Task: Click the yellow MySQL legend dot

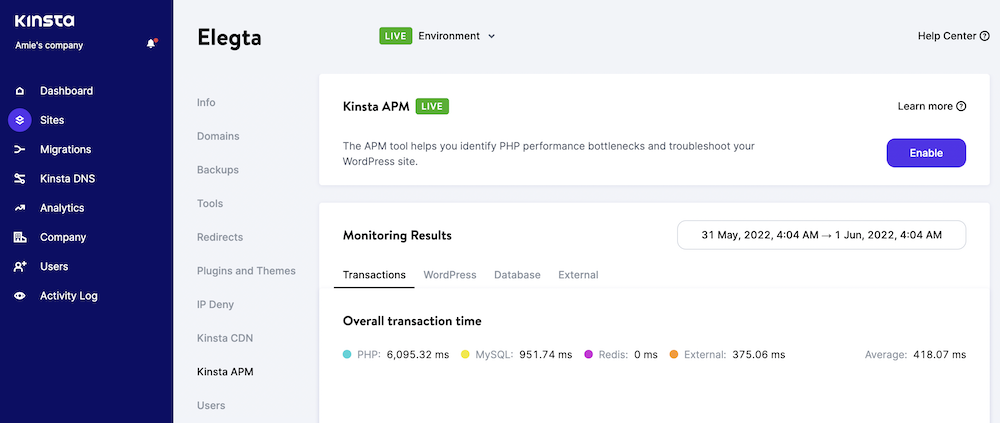Action: coord(465,354)
